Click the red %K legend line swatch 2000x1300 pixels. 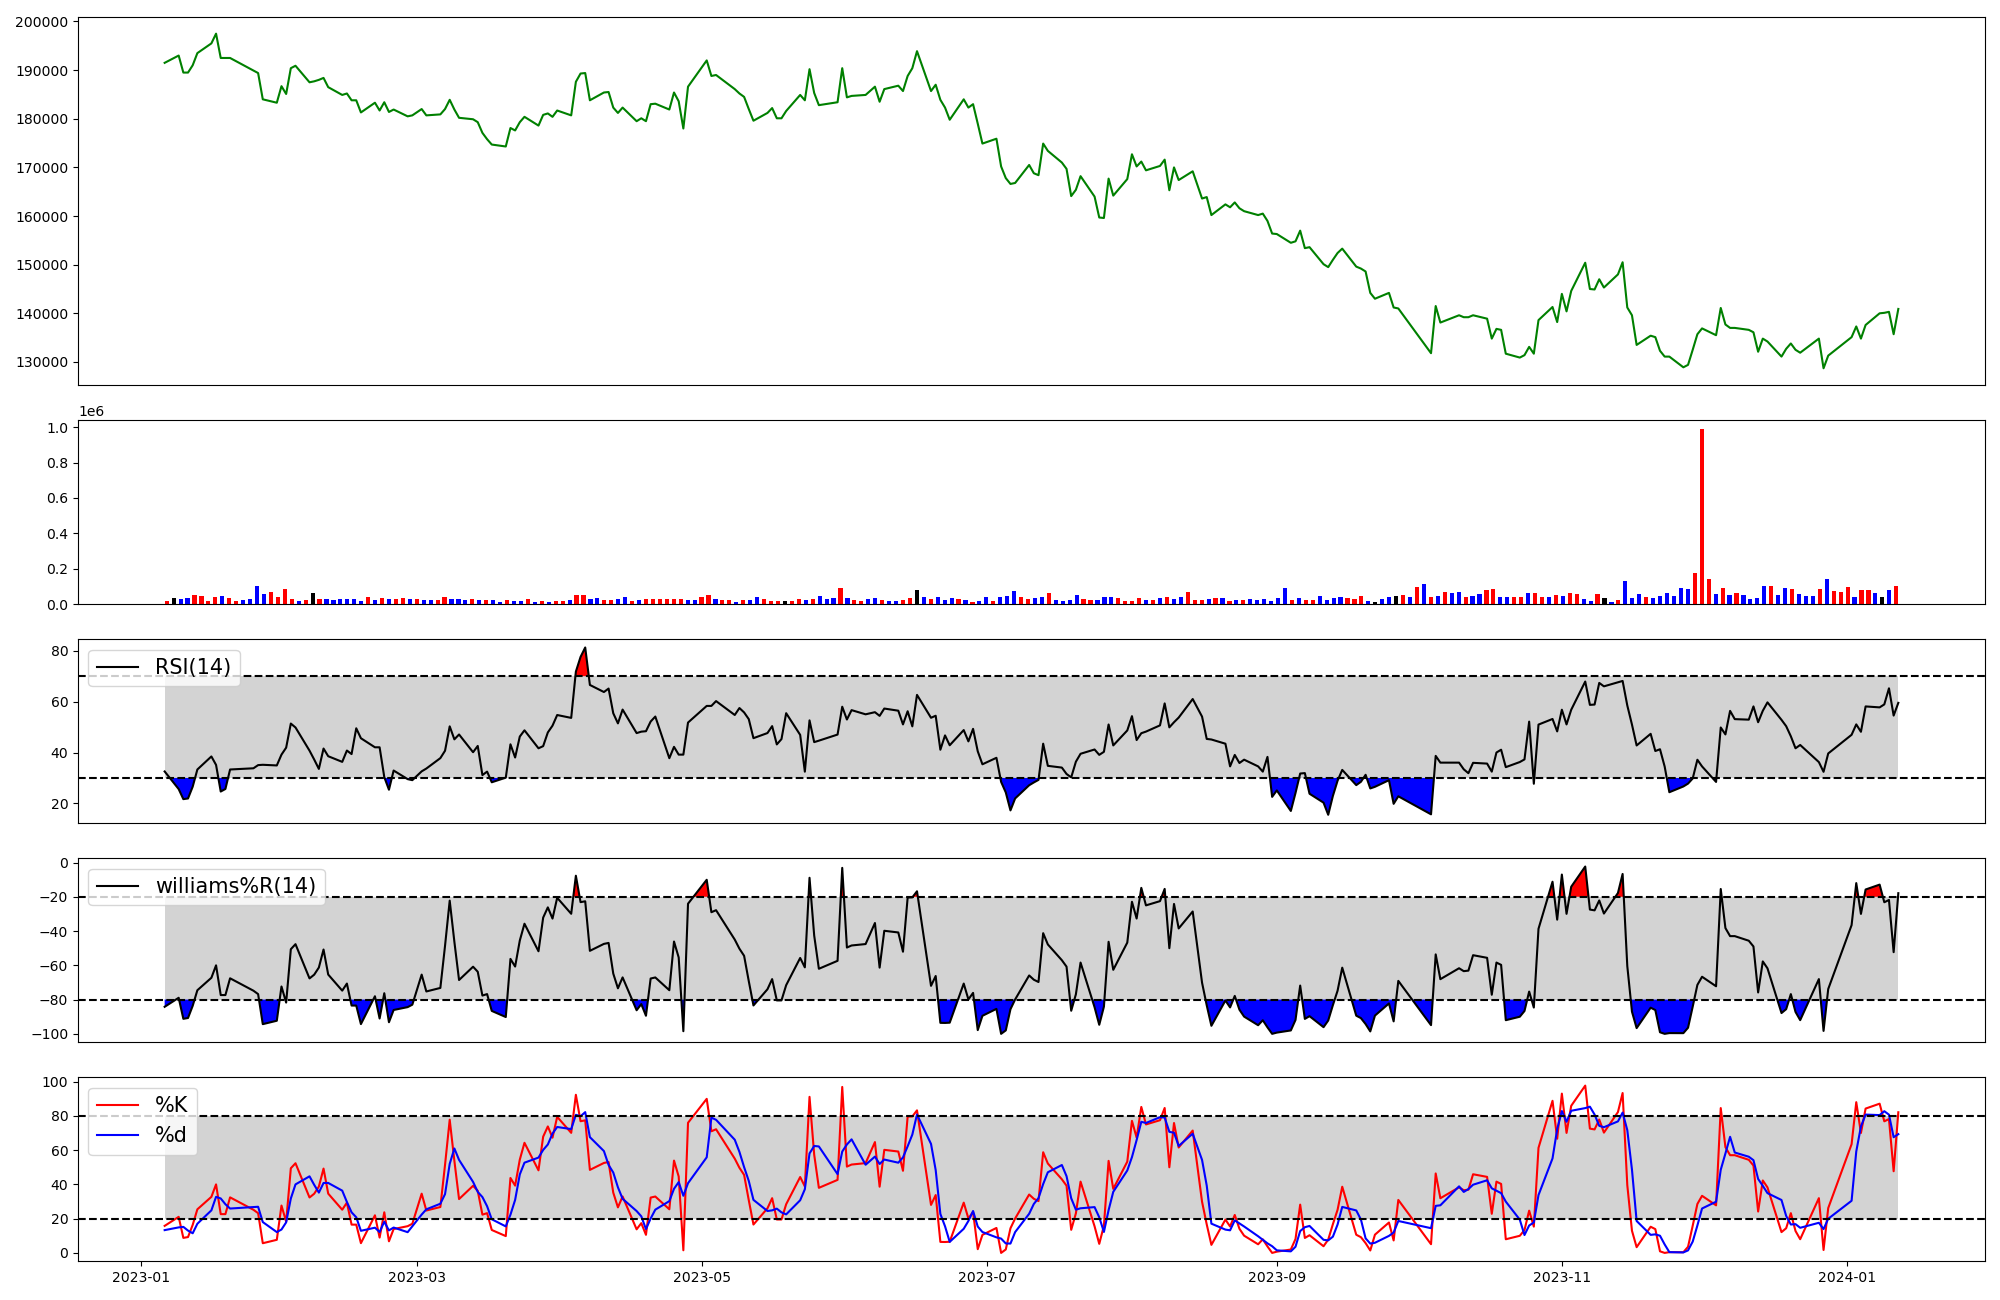[x=116, y=1105]
